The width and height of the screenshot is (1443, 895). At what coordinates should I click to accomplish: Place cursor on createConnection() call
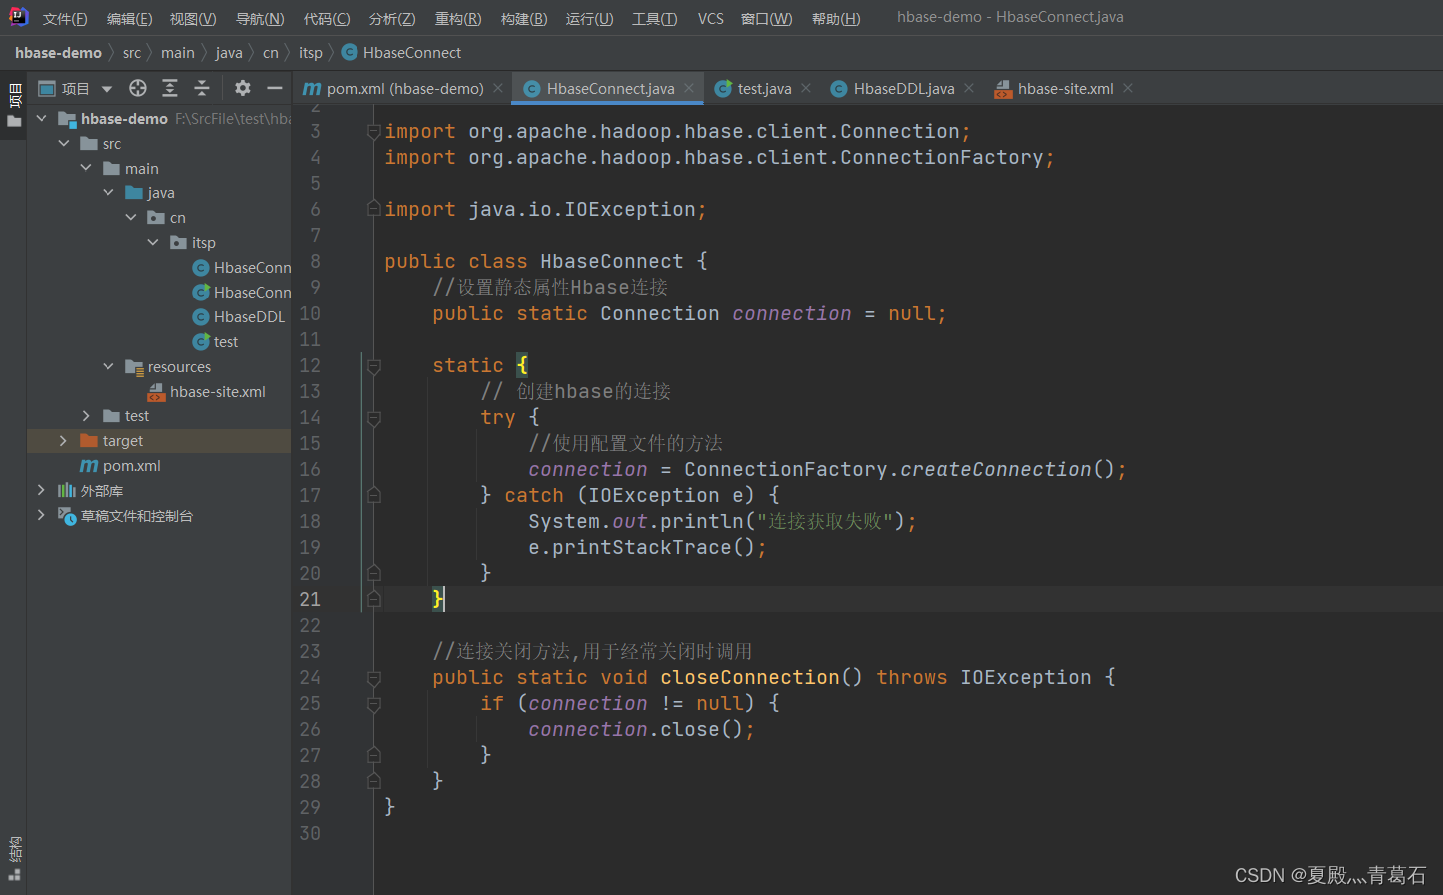[1007, 470]
